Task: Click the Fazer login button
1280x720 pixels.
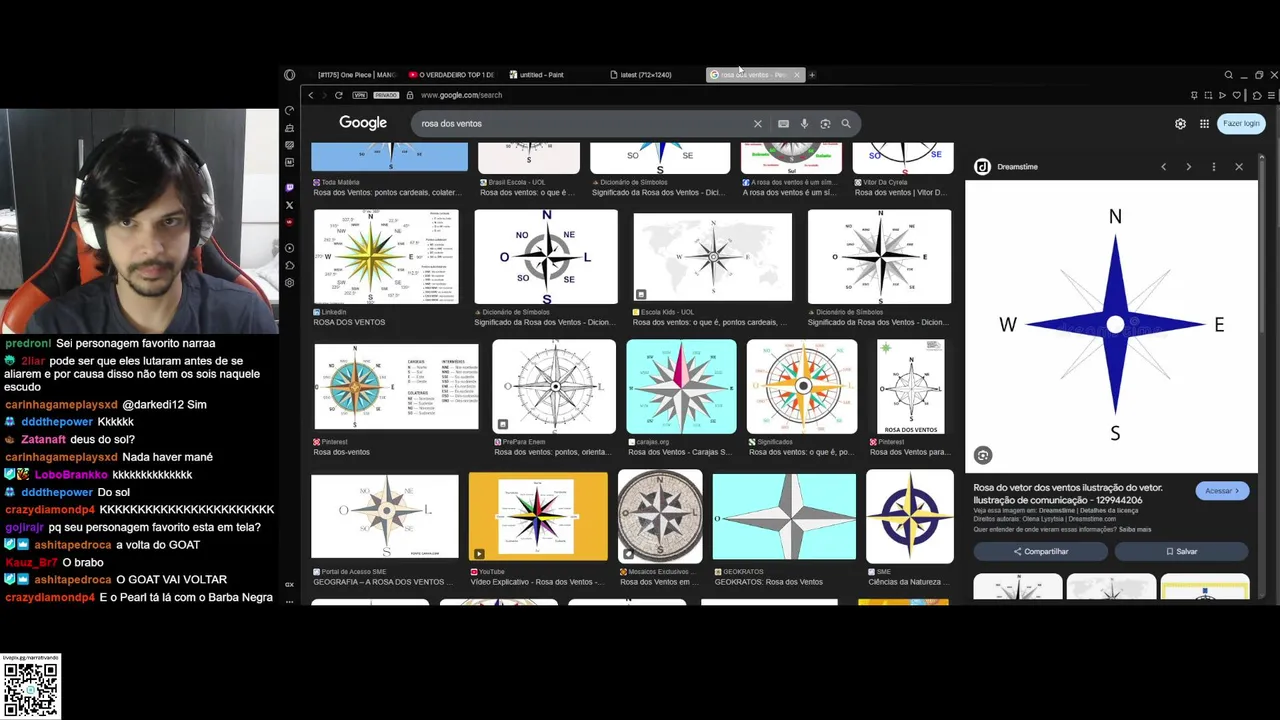Action: tap(1241, 124)
